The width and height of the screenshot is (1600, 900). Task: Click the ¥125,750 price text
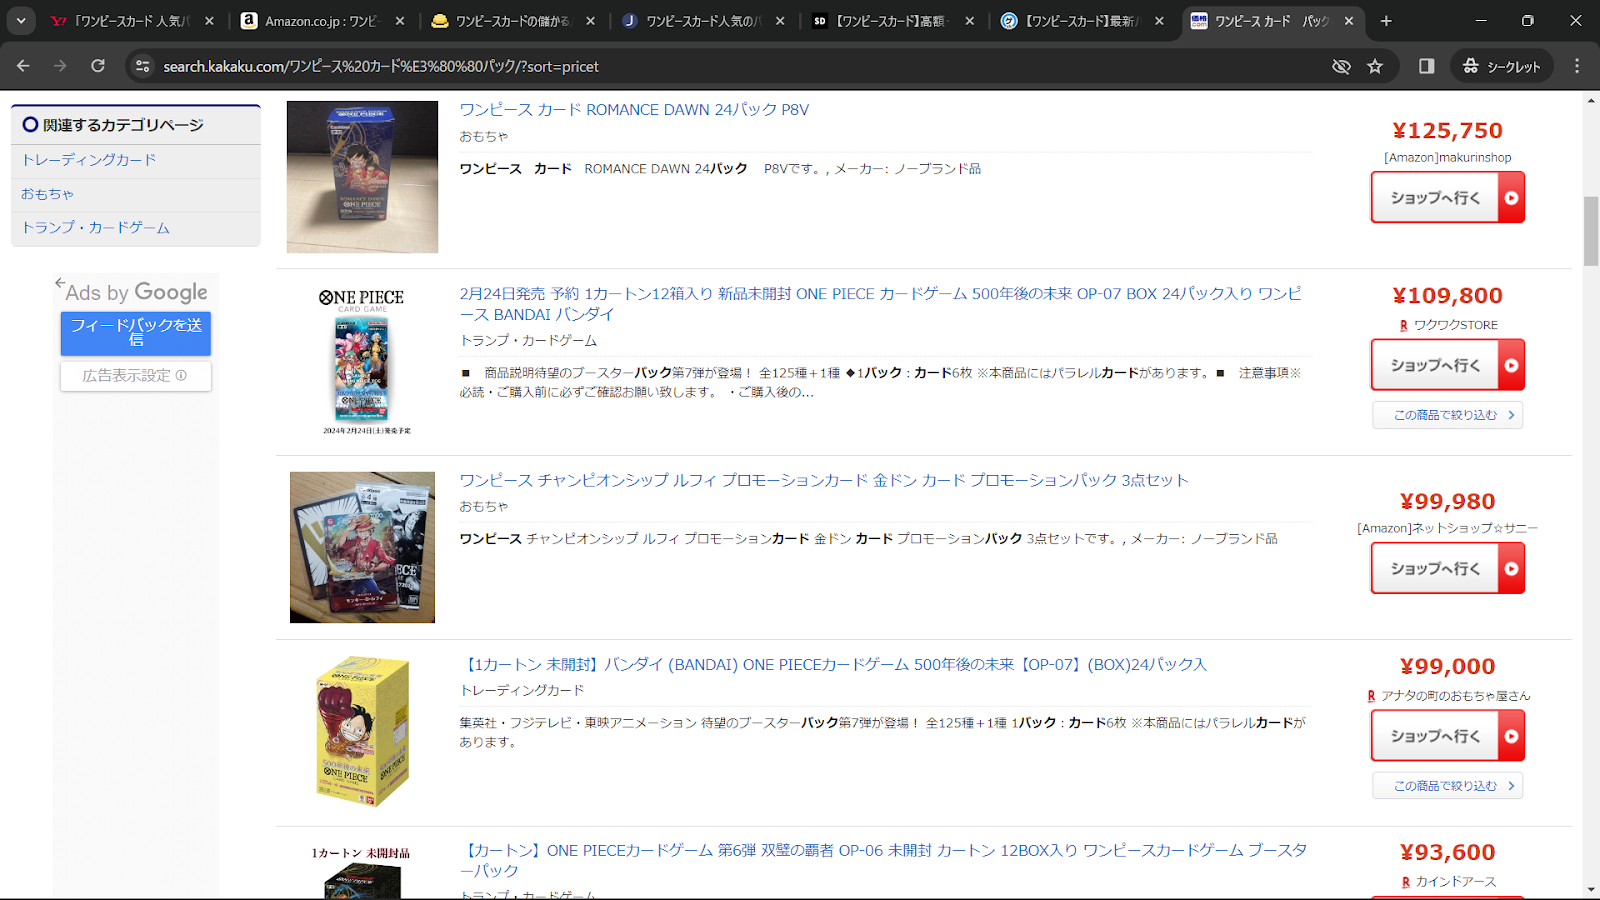tap(1448, 131)
